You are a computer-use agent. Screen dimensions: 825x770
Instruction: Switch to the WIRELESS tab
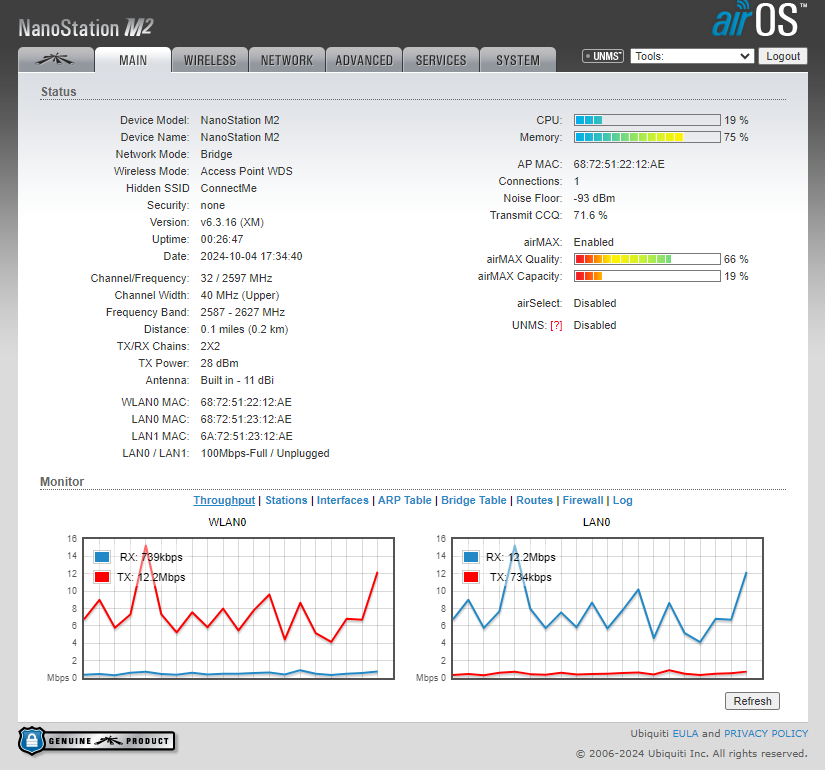click(210, 60)
